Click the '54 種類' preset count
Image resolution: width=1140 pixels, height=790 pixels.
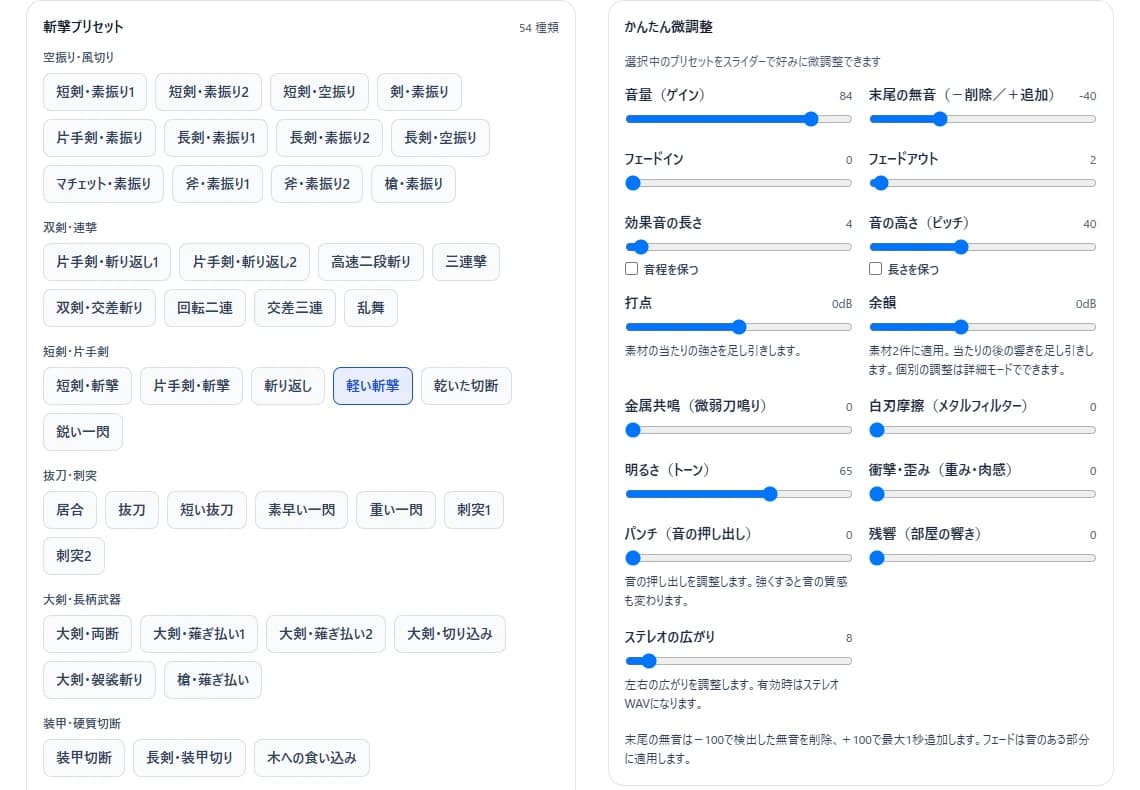coord(539,28)
